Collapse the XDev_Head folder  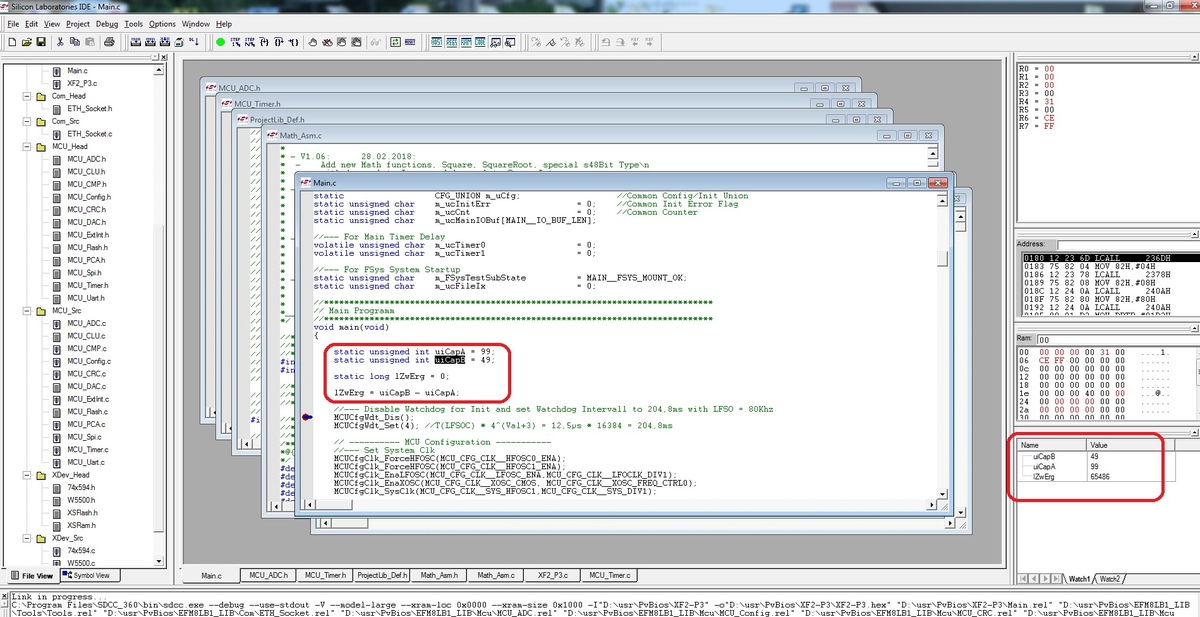tap(27, 475)
